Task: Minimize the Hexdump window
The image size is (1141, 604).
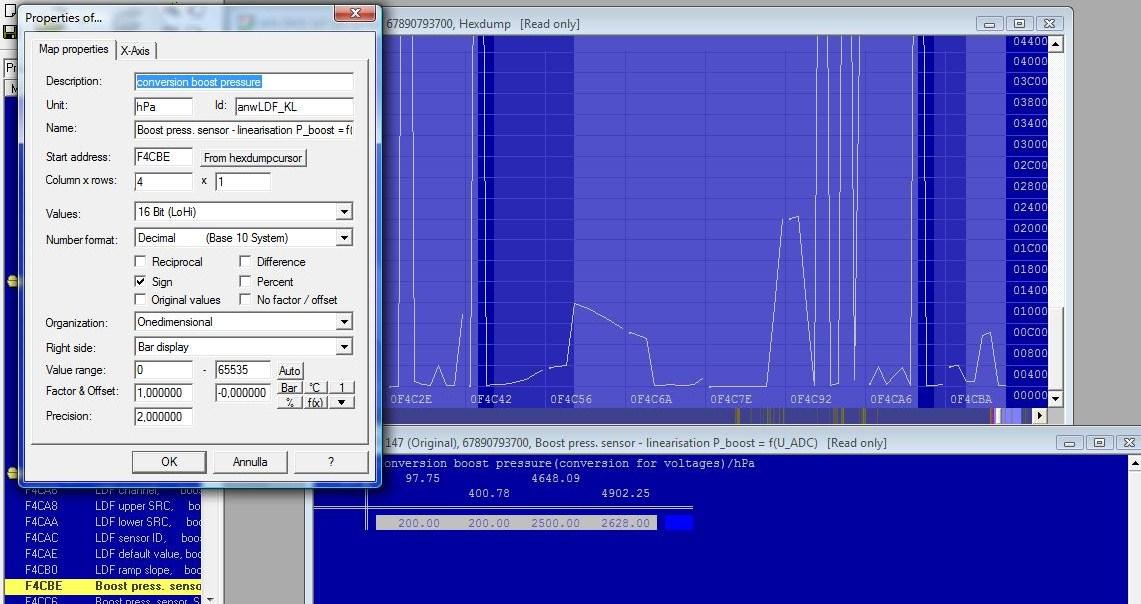Action: point(990,24)
